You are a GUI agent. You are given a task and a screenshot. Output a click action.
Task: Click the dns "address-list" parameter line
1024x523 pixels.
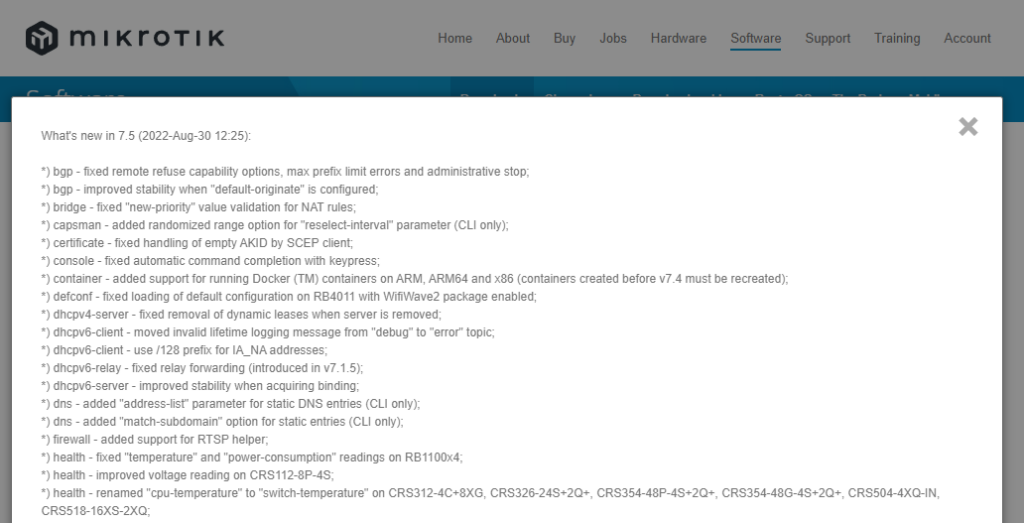[x=231, y=404]
